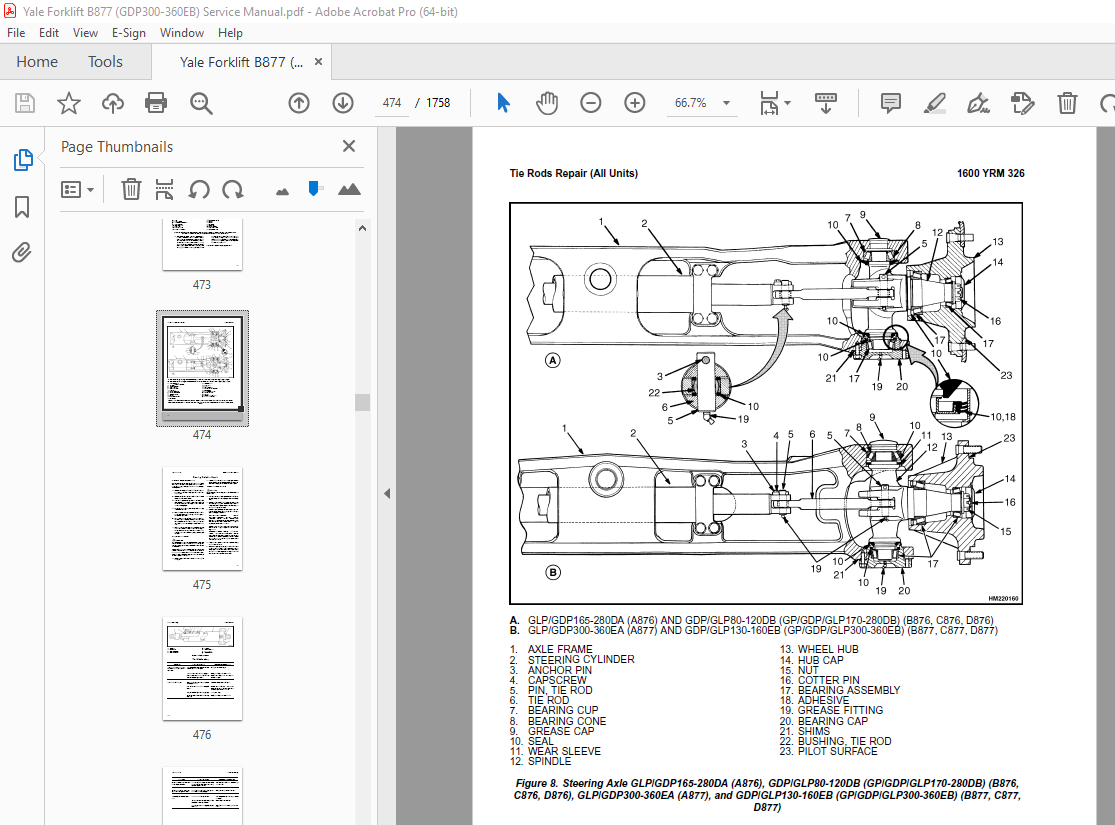Open the E-Sign menu
Image resolution: width=1115 pixels, height=825 pixels.
pyautogui.click(x=129, y=33)
